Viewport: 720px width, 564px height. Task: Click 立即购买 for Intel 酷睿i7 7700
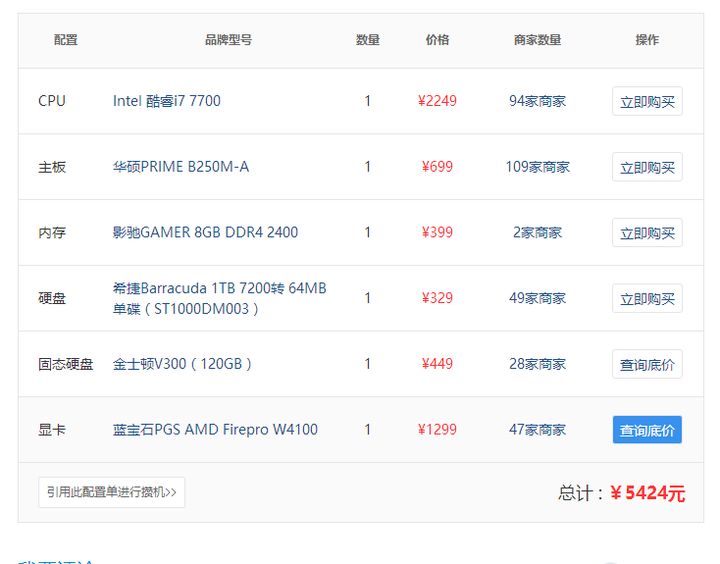(647, 101)
